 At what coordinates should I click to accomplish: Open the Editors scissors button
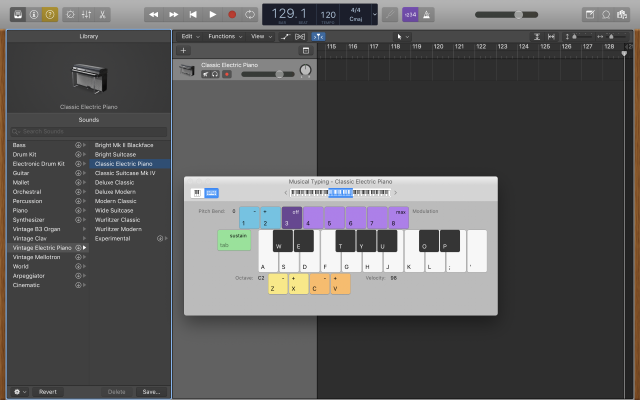click(x=102, y=15)
